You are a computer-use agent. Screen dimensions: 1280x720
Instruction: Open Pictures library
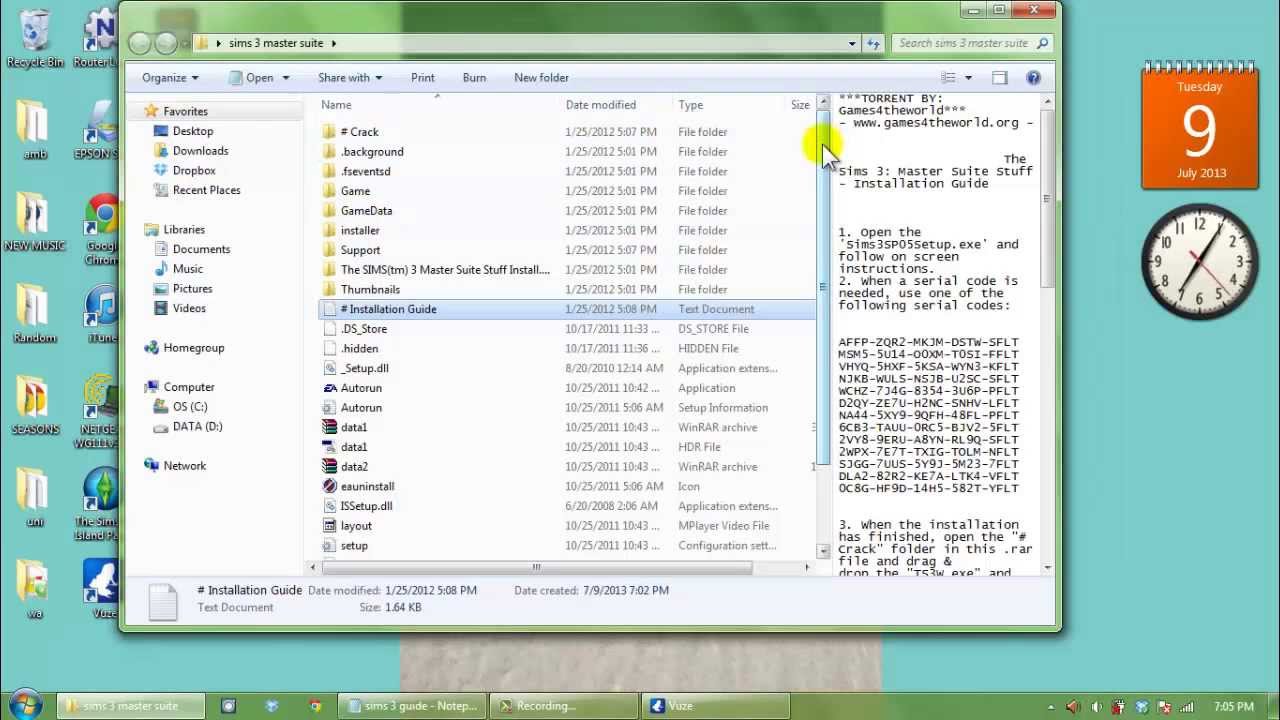(192, 288)
